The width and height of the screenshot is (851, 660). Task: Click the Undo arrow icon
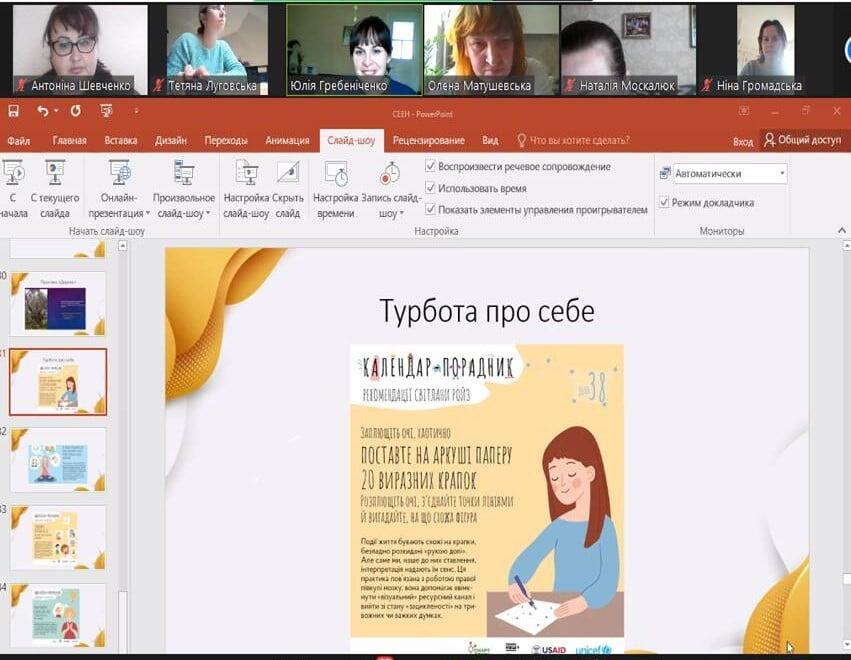pyautogui.click(x=43, y=111)
